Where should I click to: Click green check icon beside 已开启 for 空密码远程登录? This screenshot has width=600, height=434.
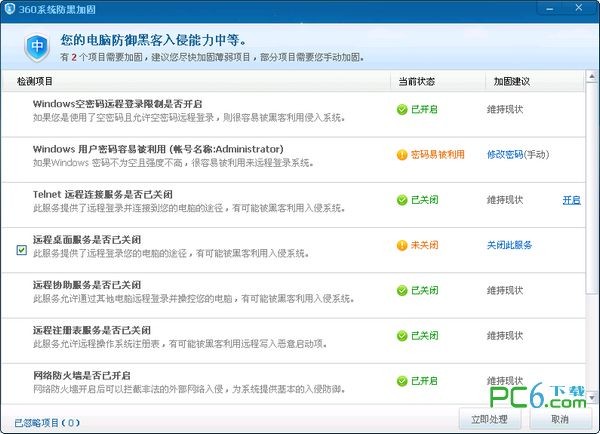(x=402, y=109)
